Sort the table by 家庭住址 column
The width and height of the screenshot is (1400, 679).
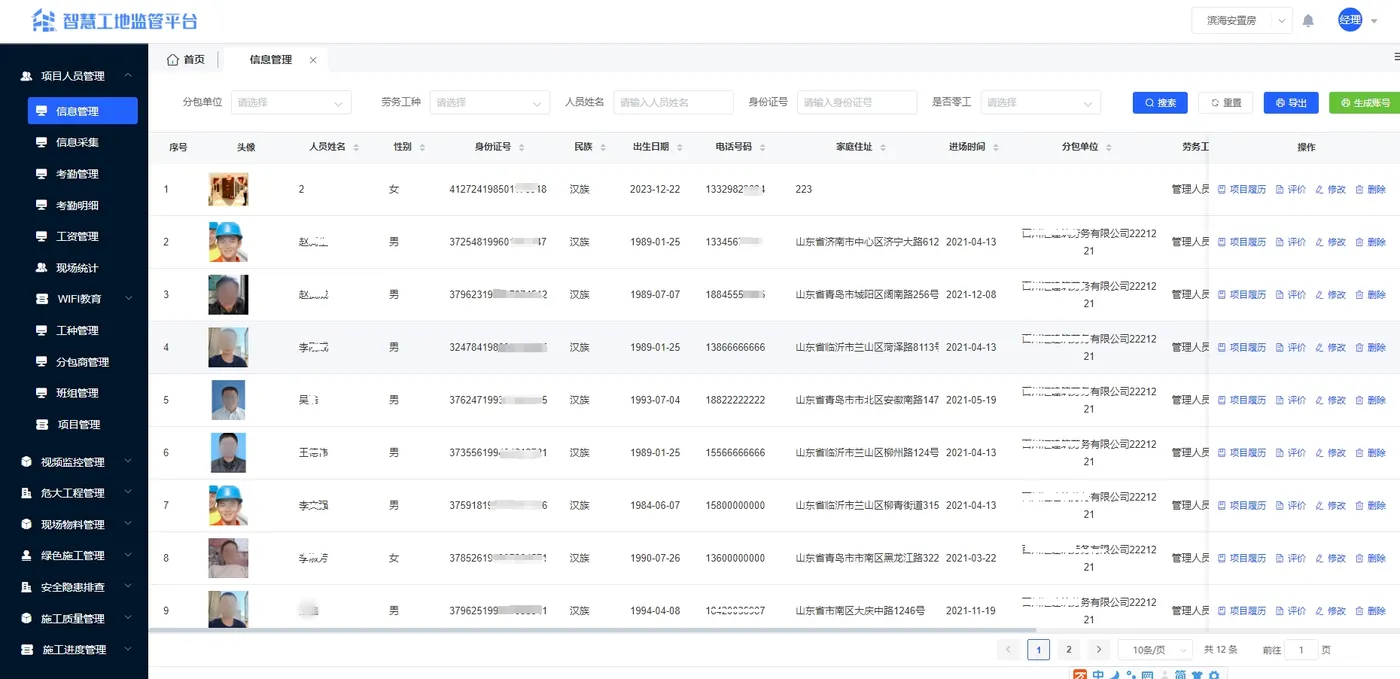[x=882, y=147]
